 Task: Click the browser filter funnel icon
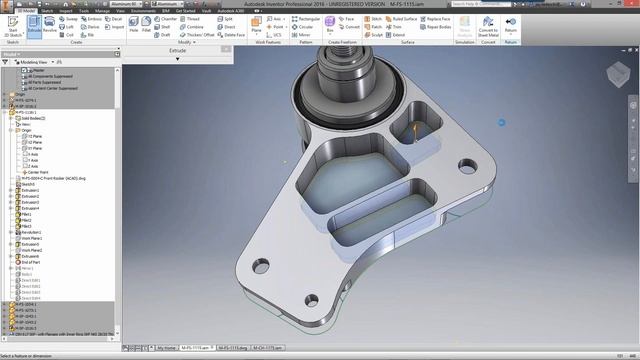(5, 62)
